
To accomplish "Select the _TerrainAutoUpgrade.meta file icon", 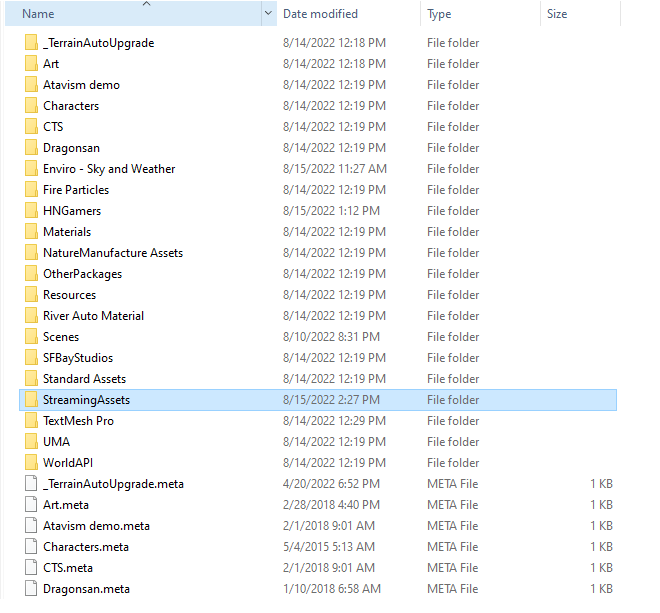I will tap(31, 484).
